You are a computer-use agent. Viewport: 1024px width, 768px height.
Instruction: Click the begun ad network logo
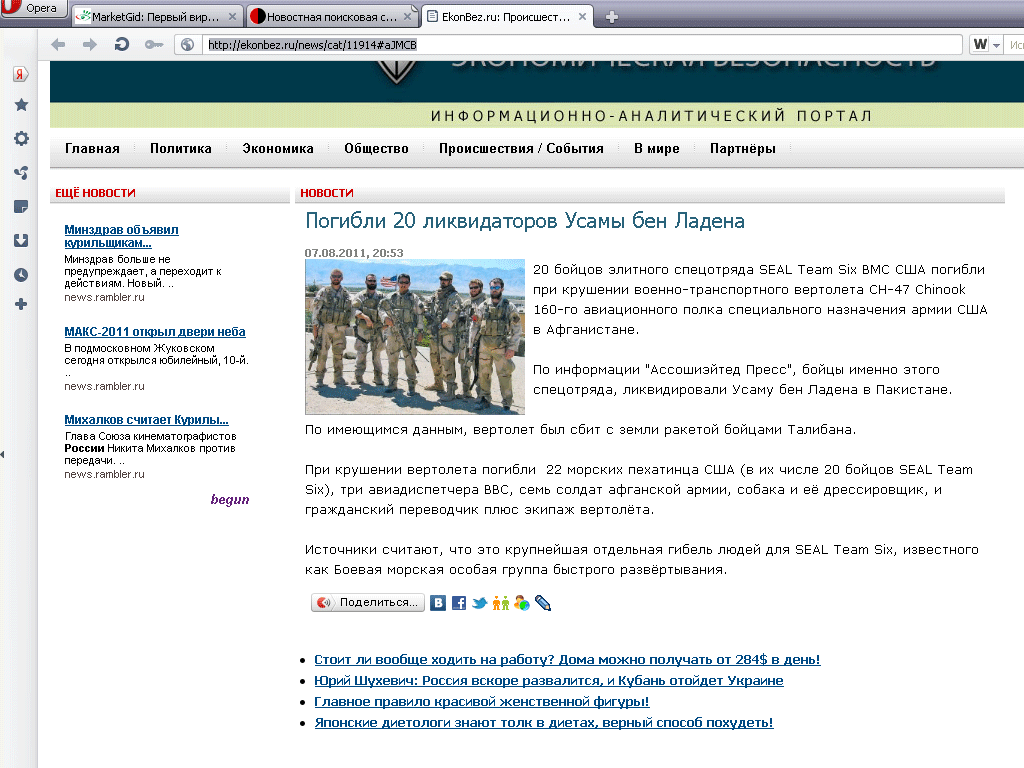coord(230,500)
